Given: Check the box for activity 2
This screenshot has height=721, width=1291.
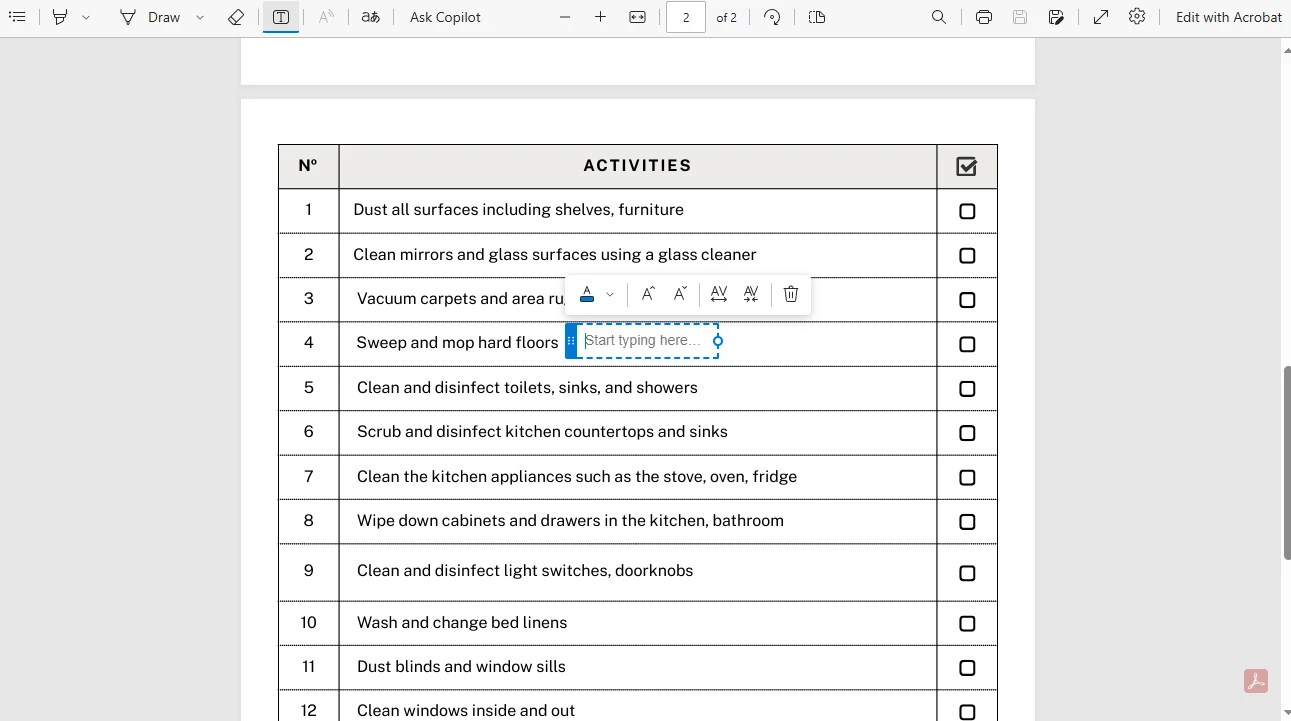Looking at the screenshot, I should (x=967, y=256).
